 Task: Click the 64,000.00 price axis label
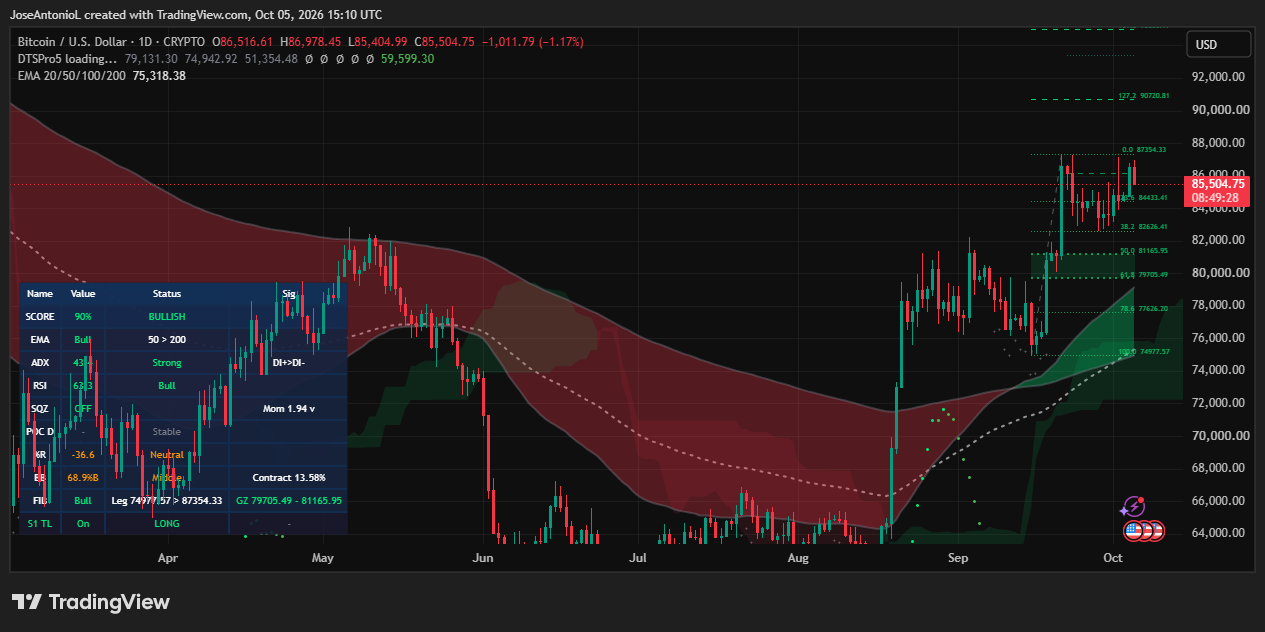(x=1217, y=533)
